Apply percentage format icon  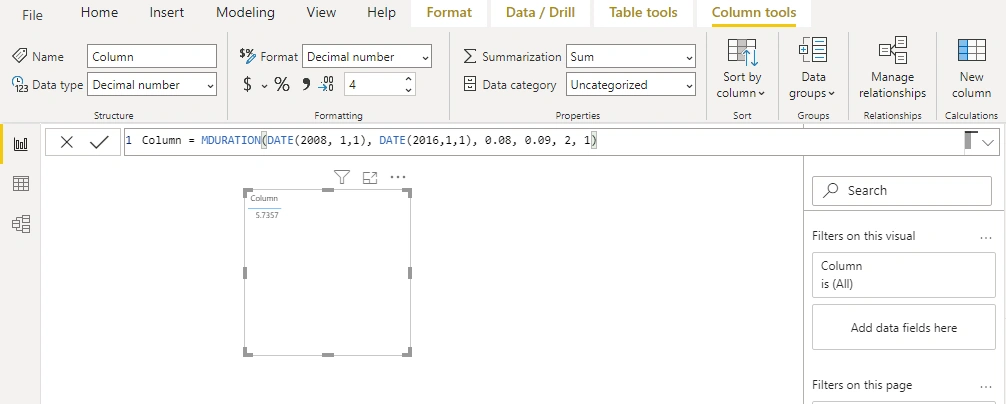coord(282,84)
